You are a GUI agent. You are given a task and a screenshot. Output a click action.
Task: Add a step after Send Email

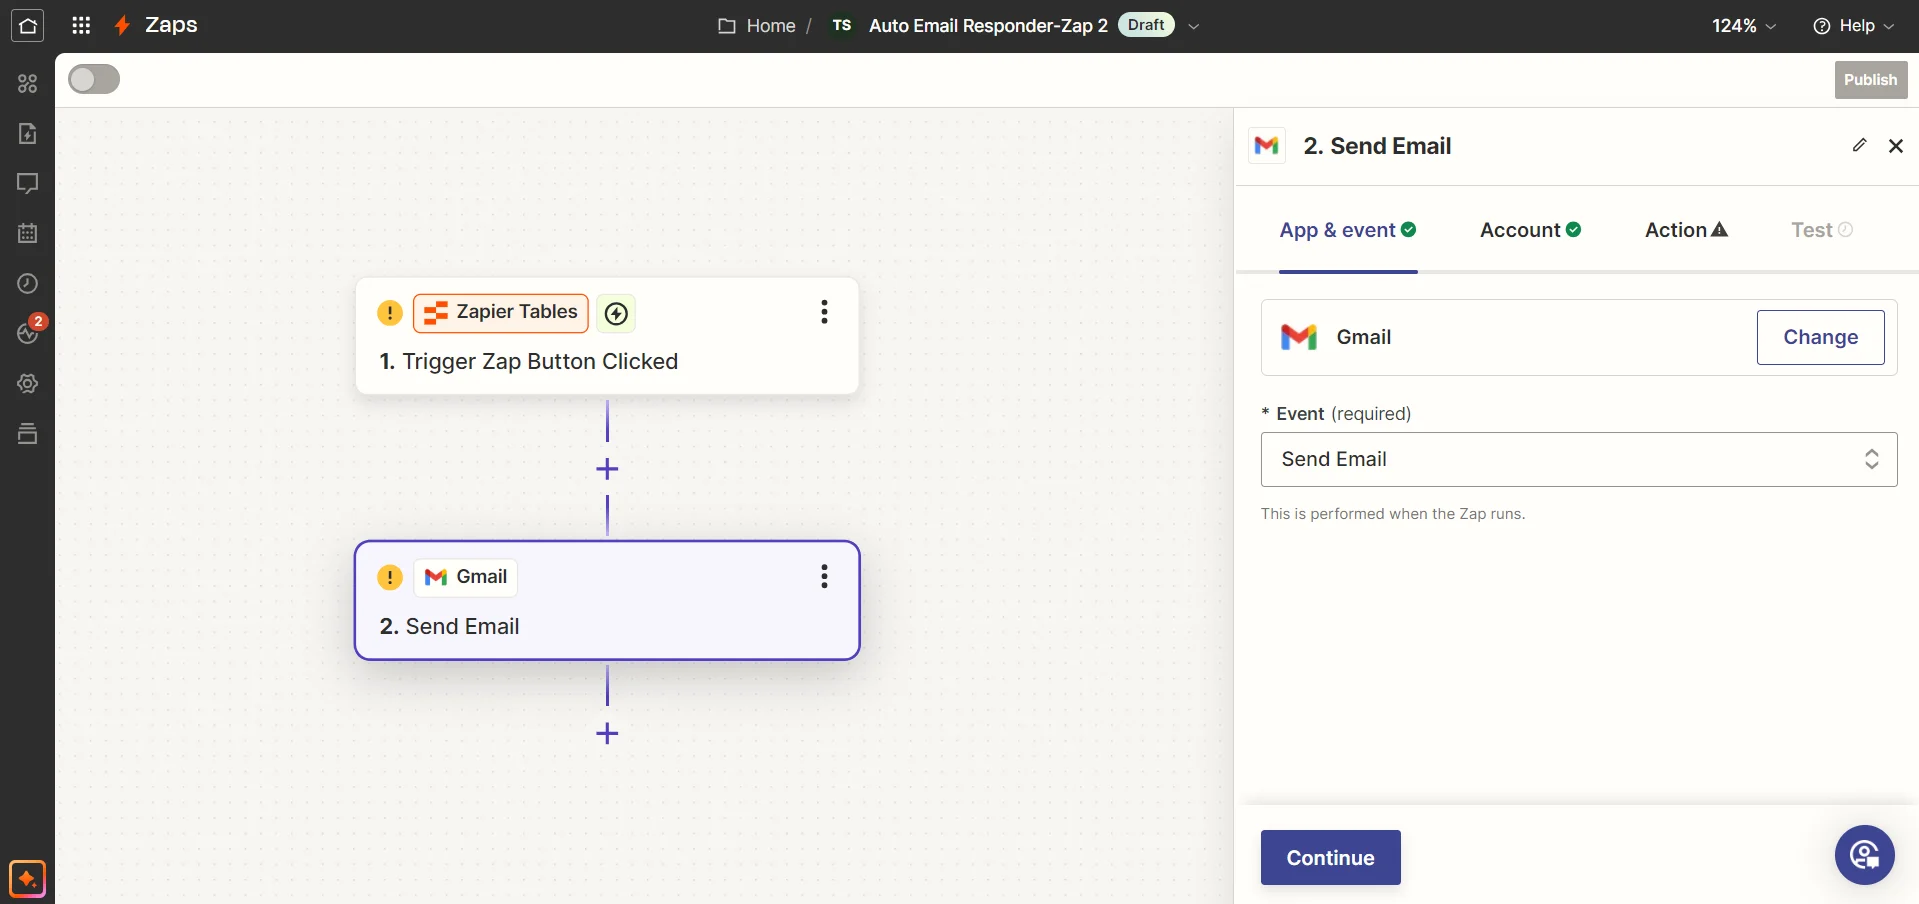coord(607,734)
